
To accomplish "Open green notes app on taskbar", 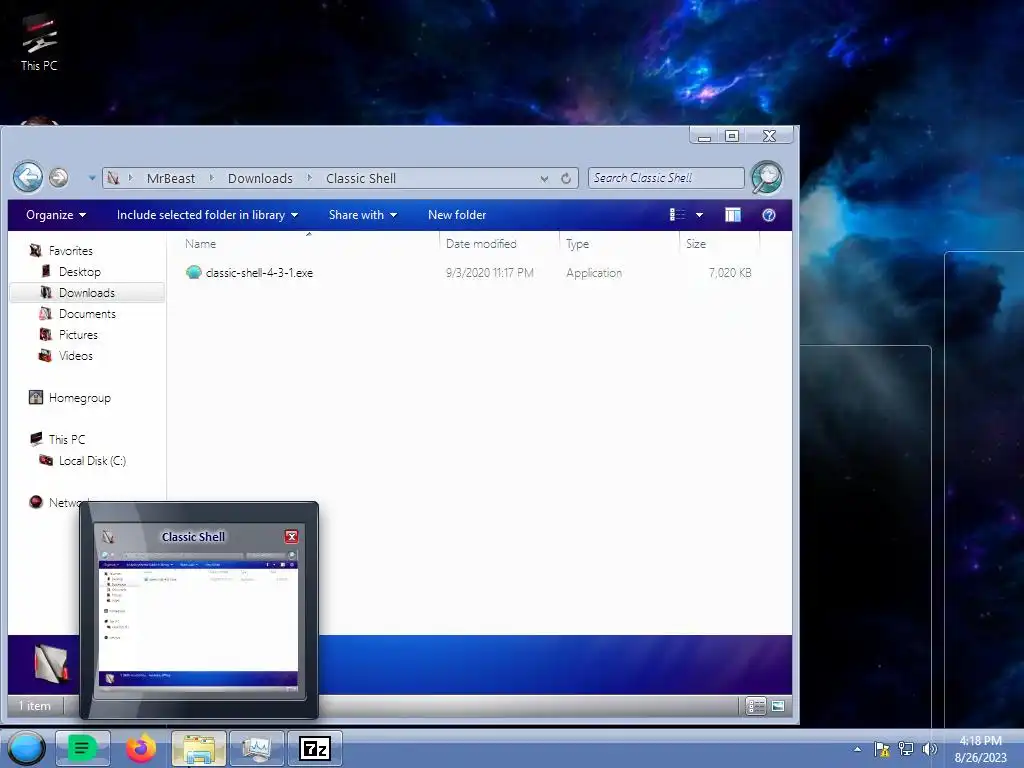I will 82,748.
